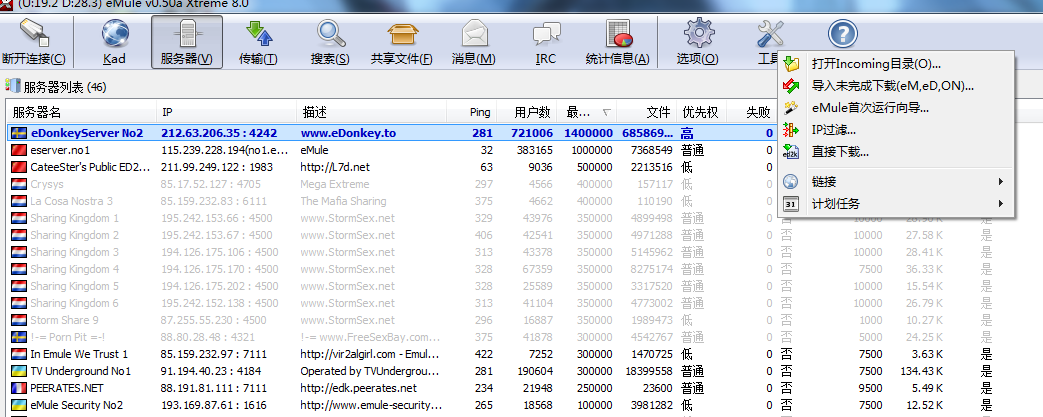Click the scheduler calendar icon in menu

point(791,204)
